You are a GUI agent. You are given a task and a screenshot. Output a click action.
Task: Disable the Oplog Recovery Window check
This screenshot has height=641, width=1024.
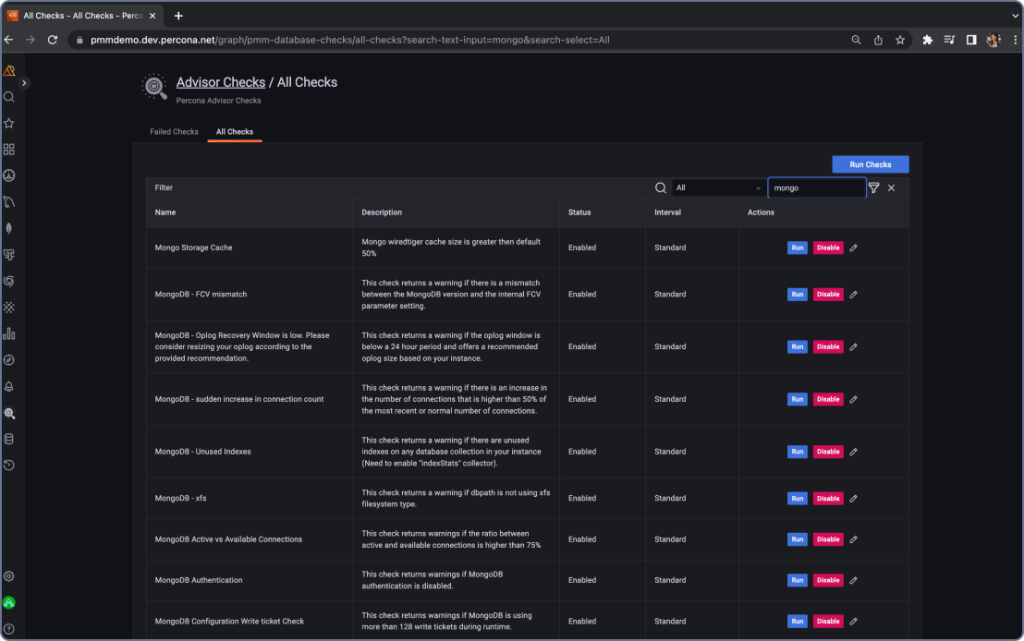pos(827,347)
